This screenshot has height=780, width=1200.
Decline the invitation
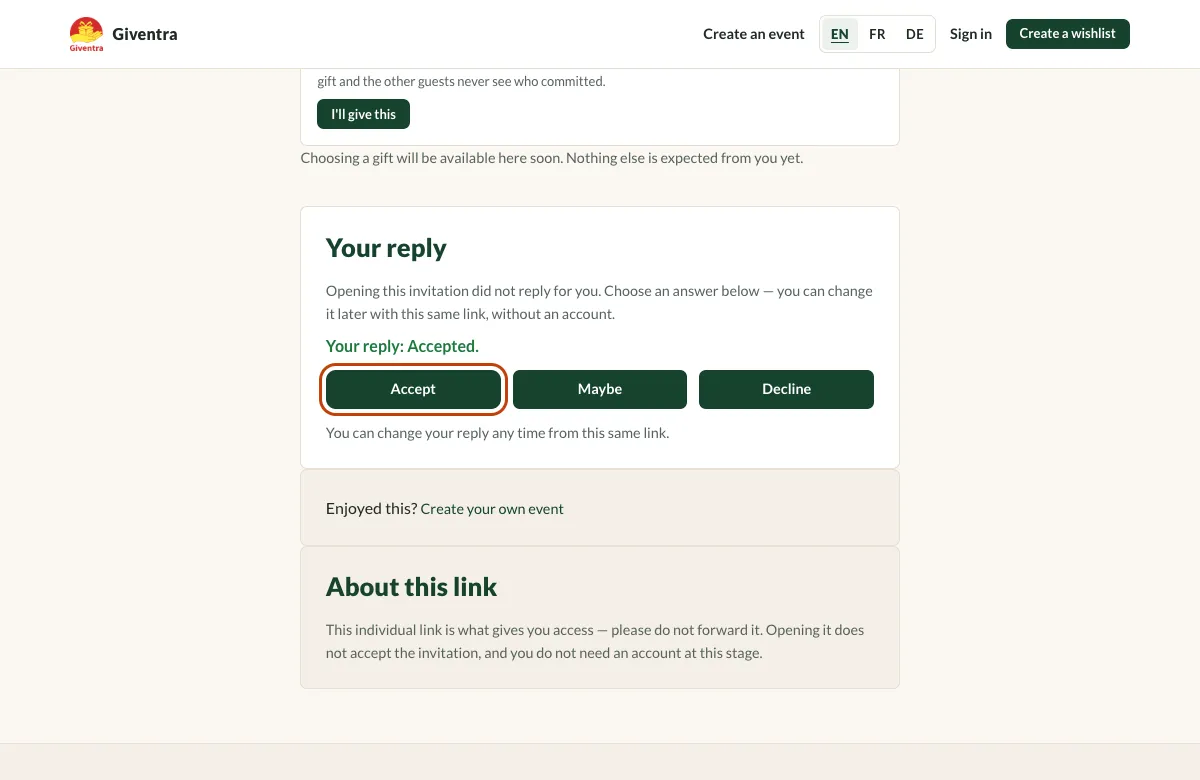(x=786, y=389)
